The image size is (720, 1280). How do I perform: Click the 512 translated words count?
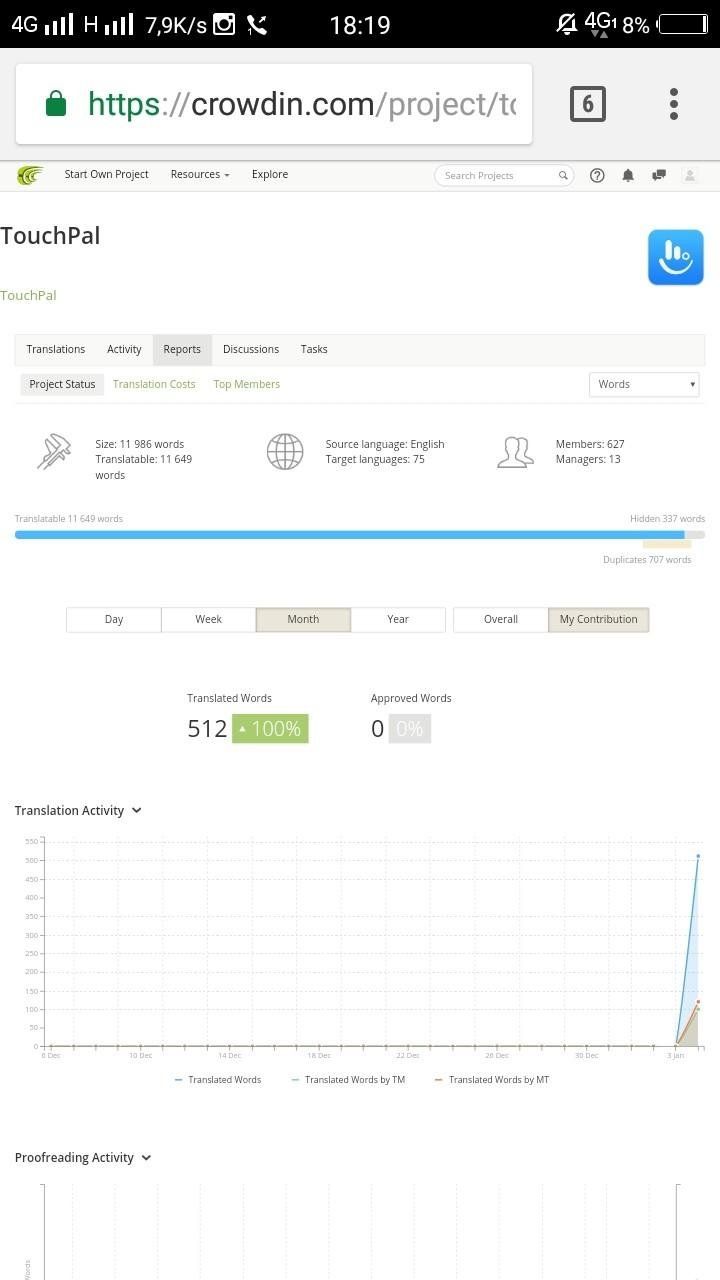tap(207, 729)
